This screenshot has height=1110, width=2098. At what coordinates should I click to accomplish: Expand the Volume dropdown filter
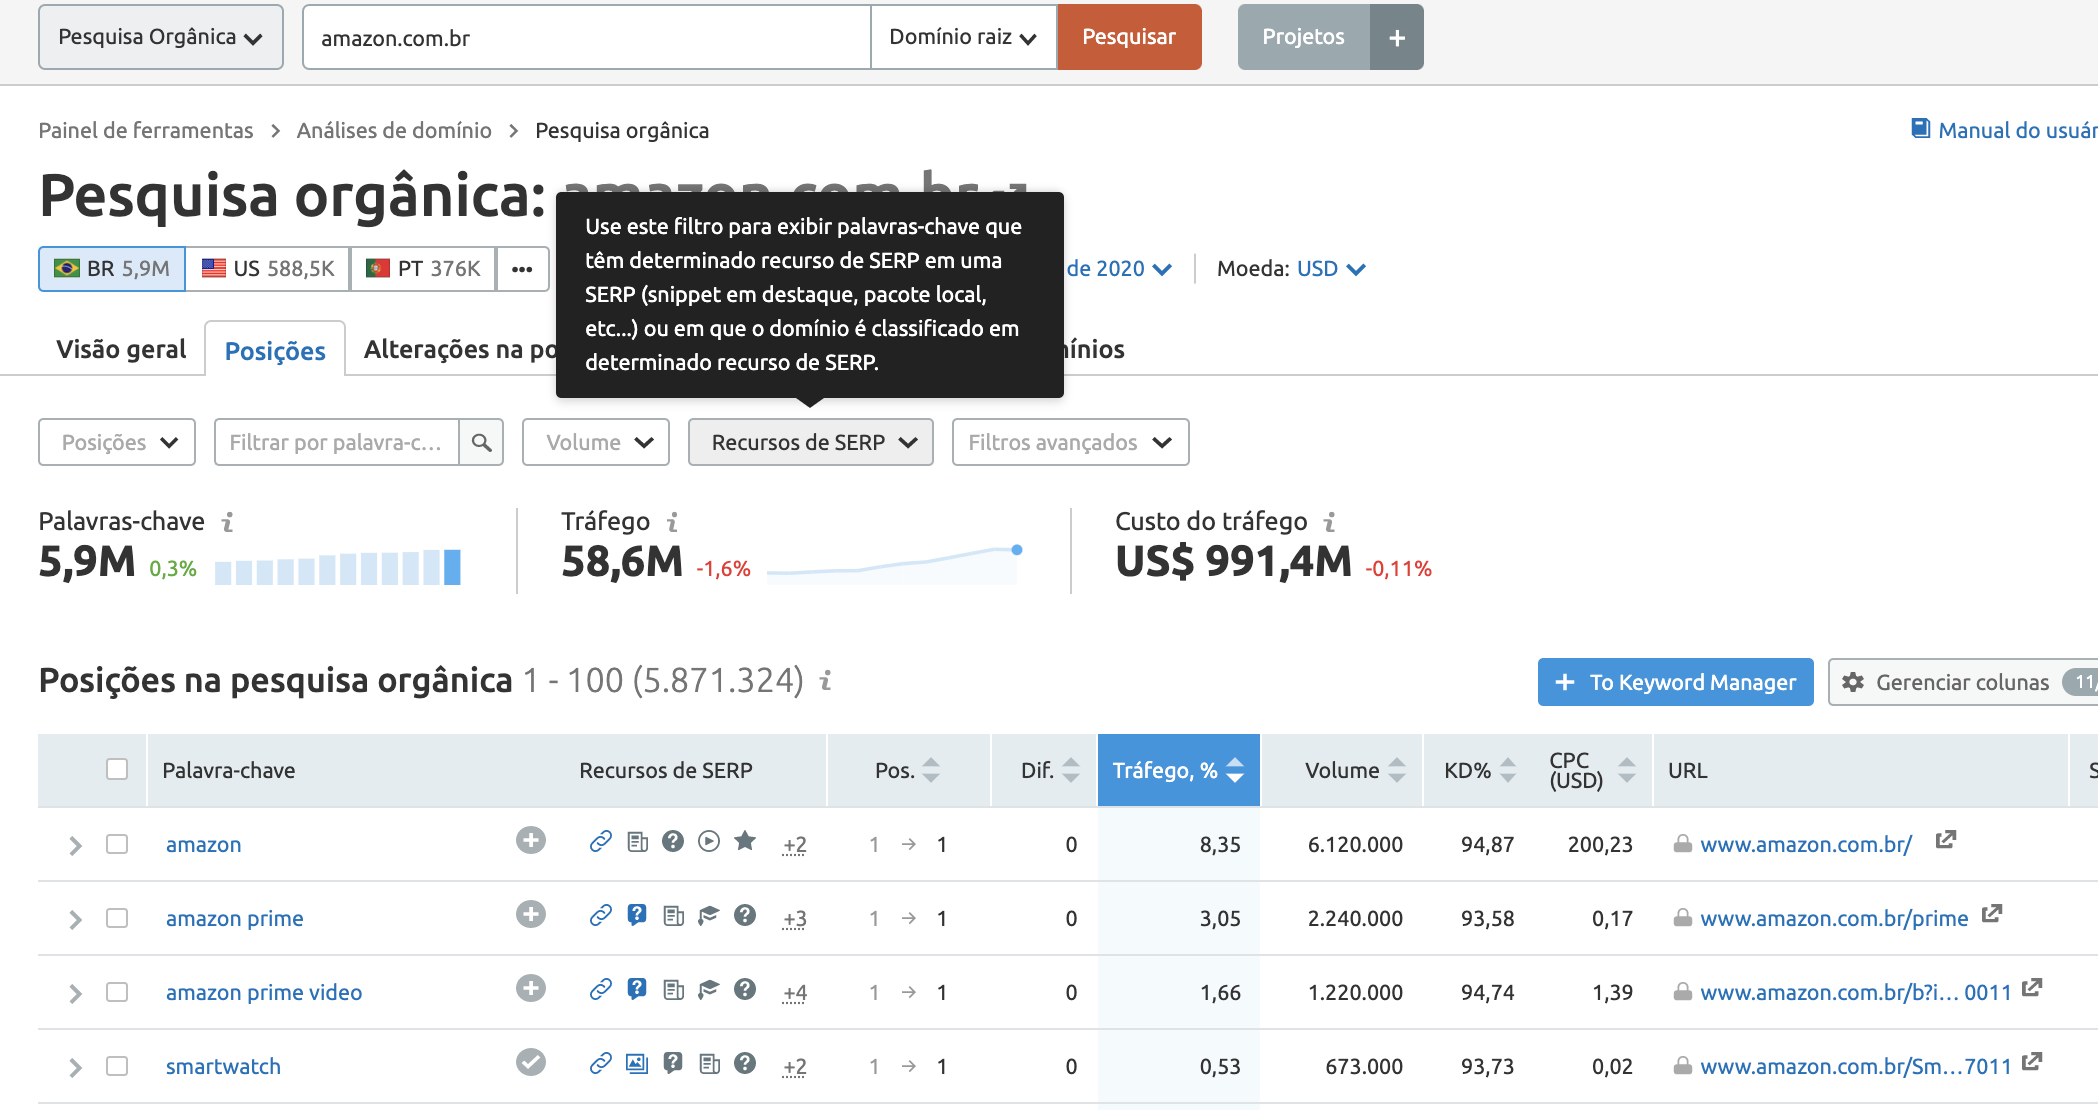[597, 441]
